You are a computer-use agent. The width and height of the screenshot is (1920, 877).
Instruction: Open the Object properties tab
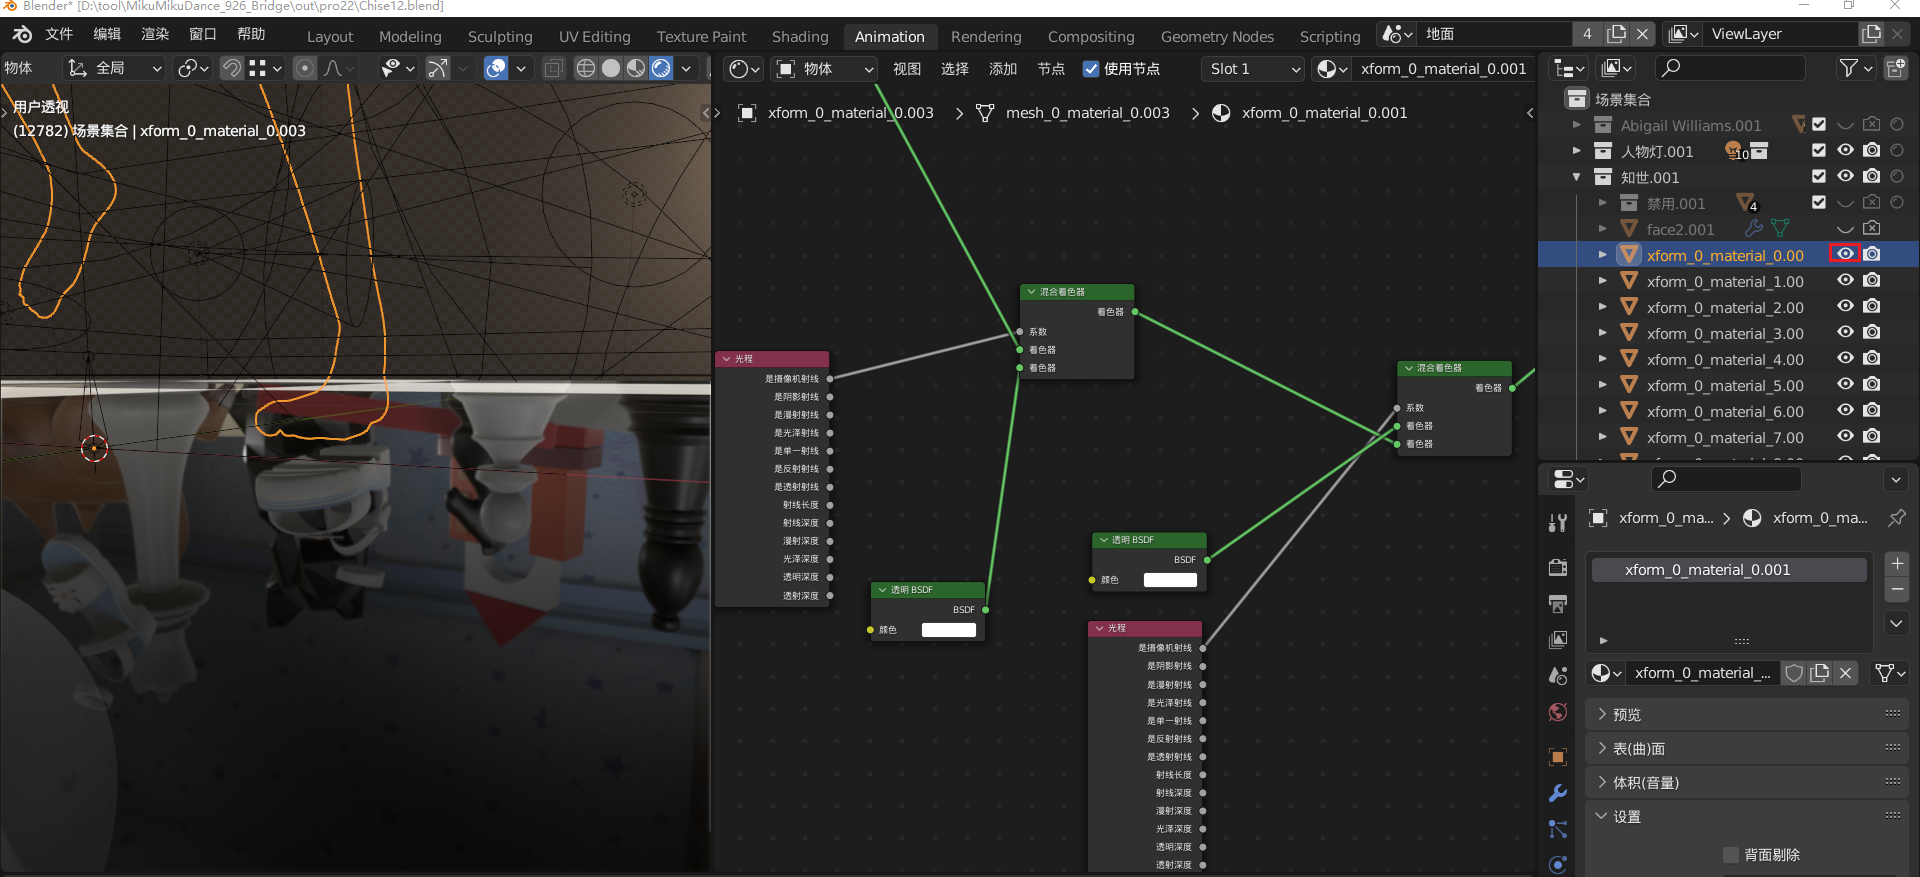tap(1558, 757)
